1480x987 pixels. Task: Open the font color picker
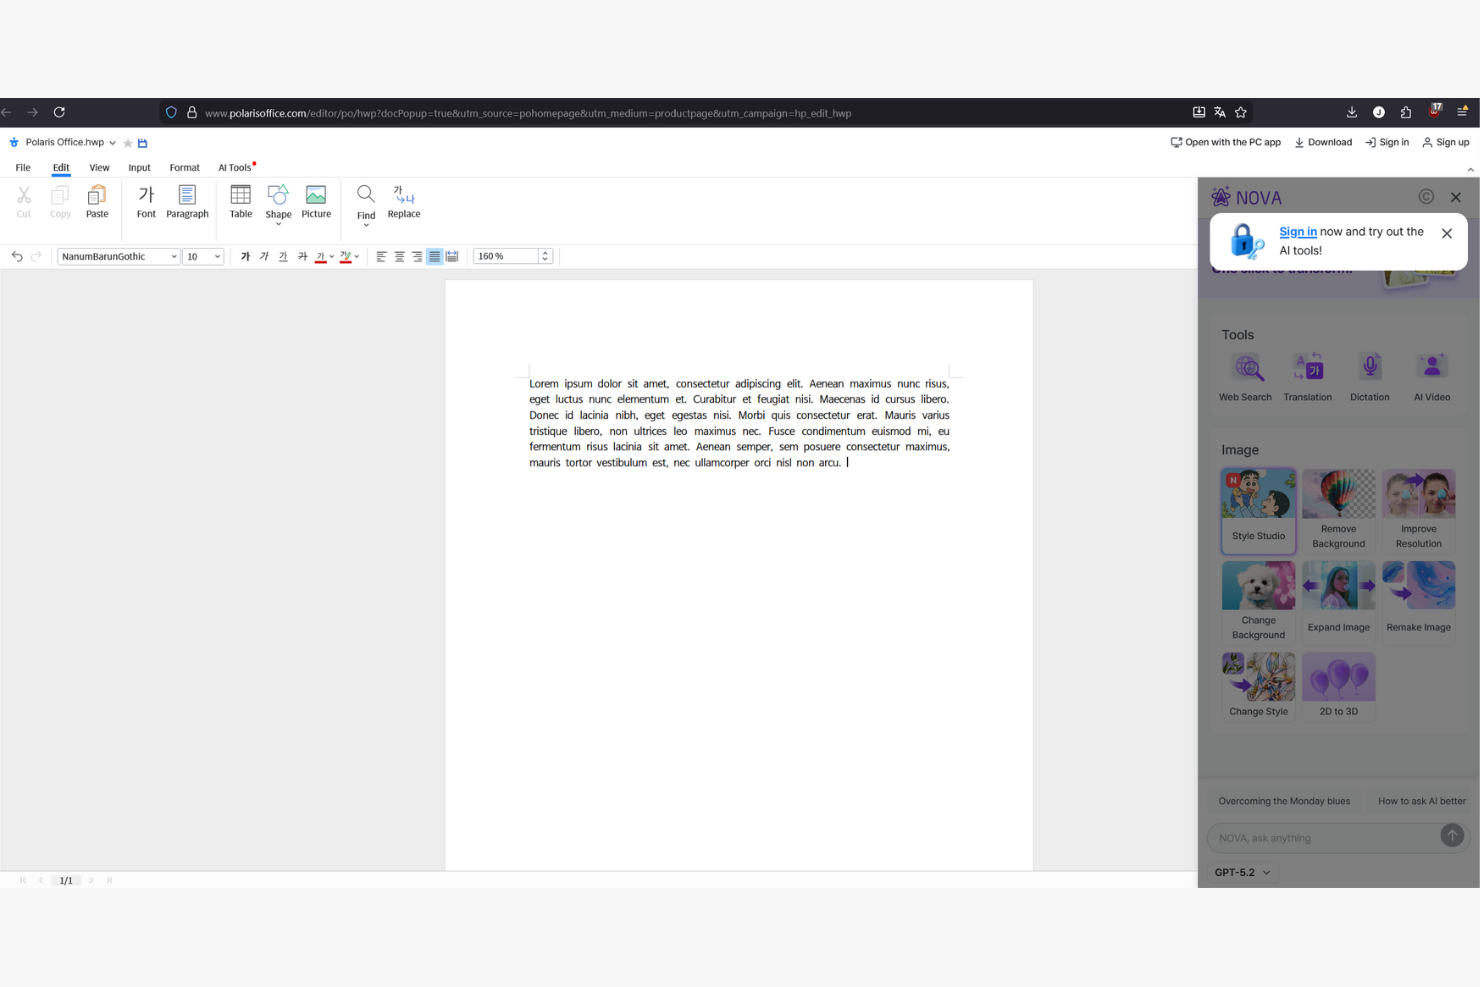click(x=322, y=256)
